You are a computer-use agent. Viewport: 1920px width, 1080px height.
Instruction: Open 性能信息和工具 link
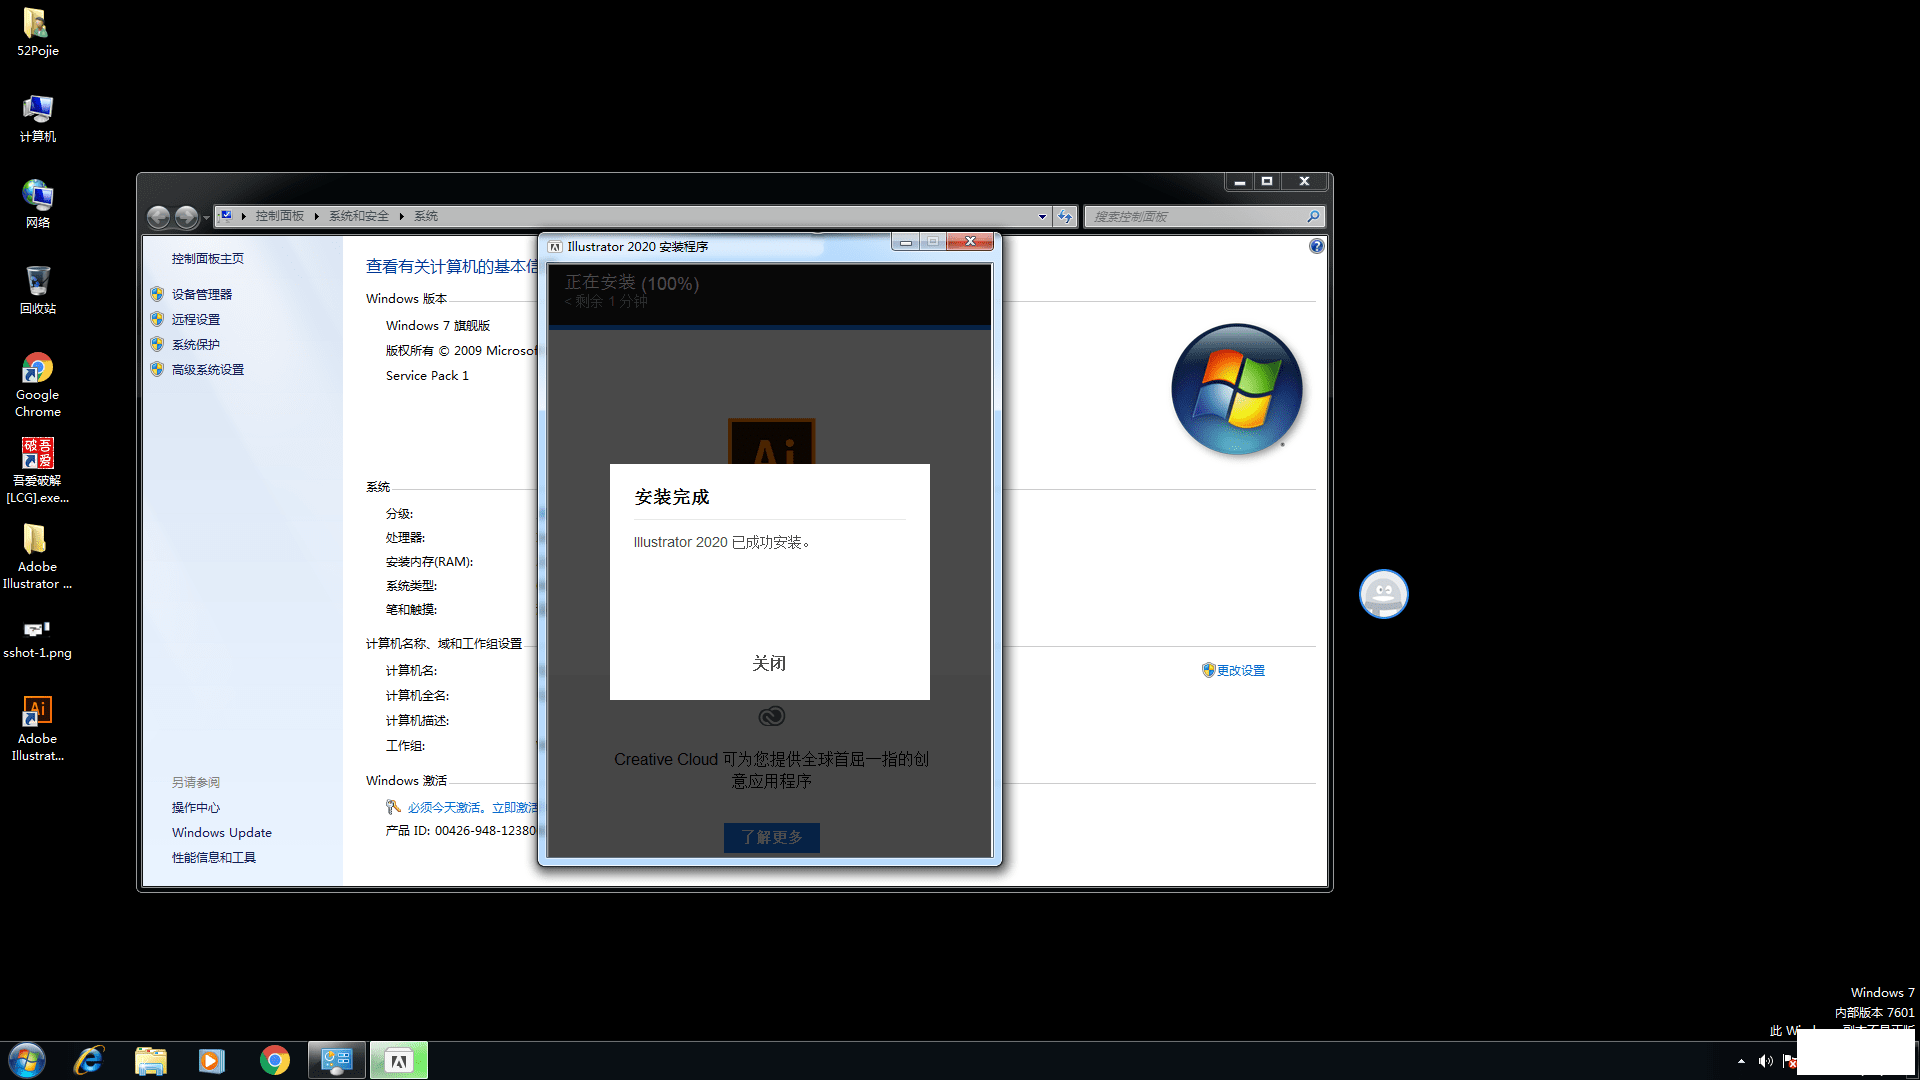(214, 858)
